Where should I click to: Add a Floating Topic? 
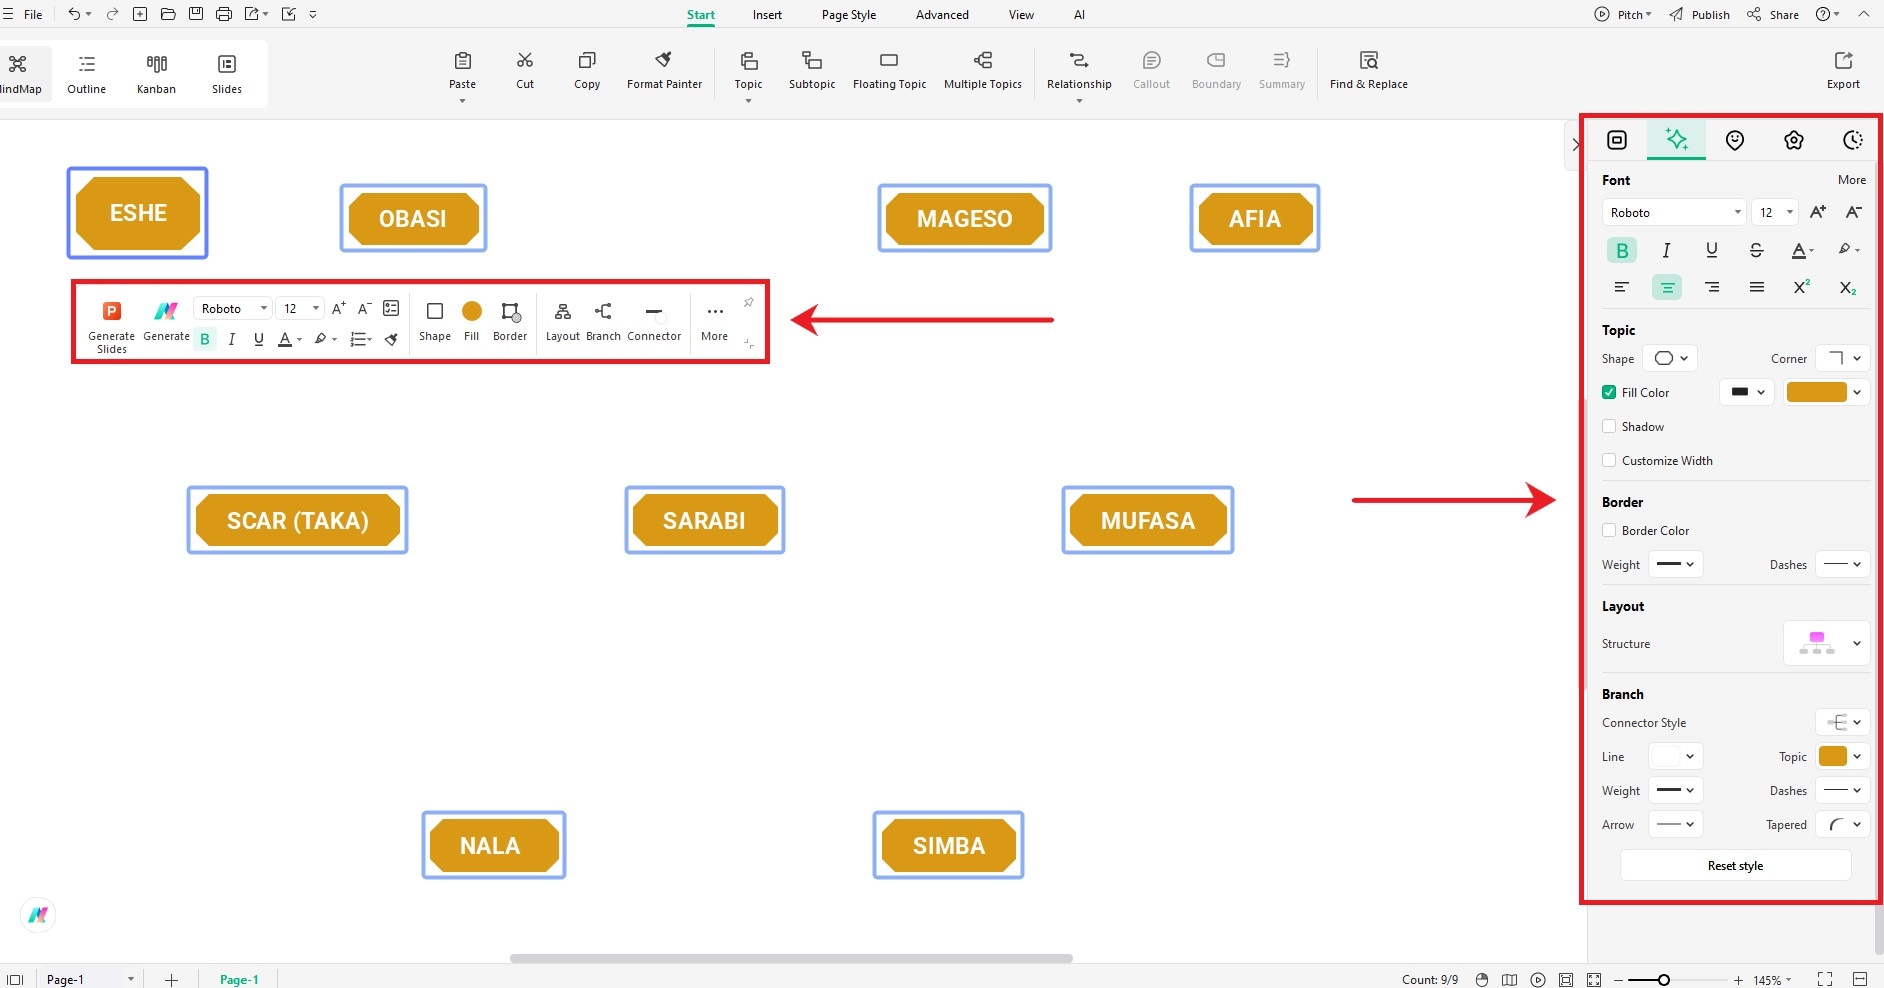pyautogui.click(x=889, y=69)
